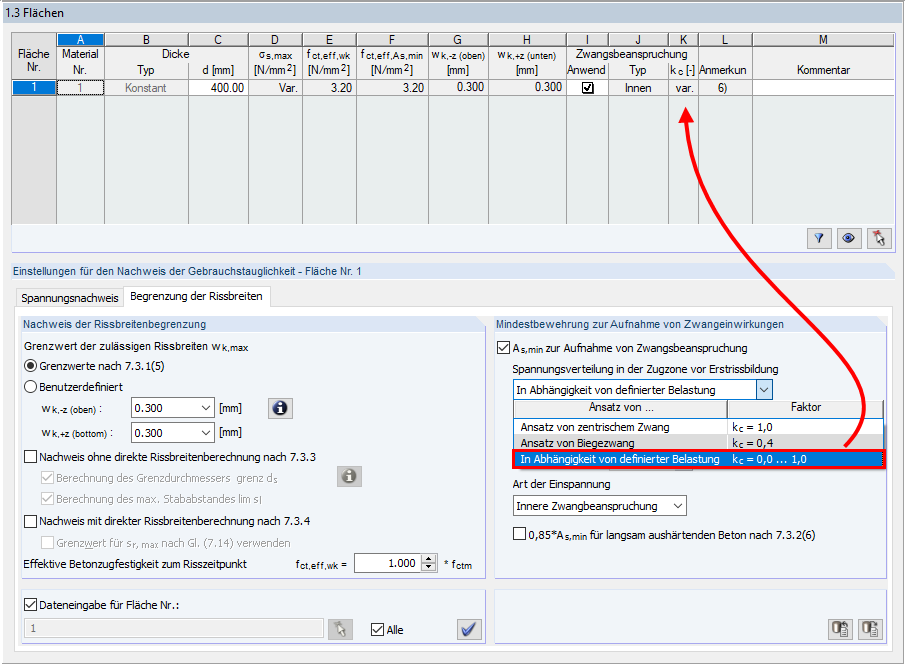Select Benutzerdefiniert radio button
Image resolution: width=906 pixels, height=666 pixels.
(x=31, y=387)
